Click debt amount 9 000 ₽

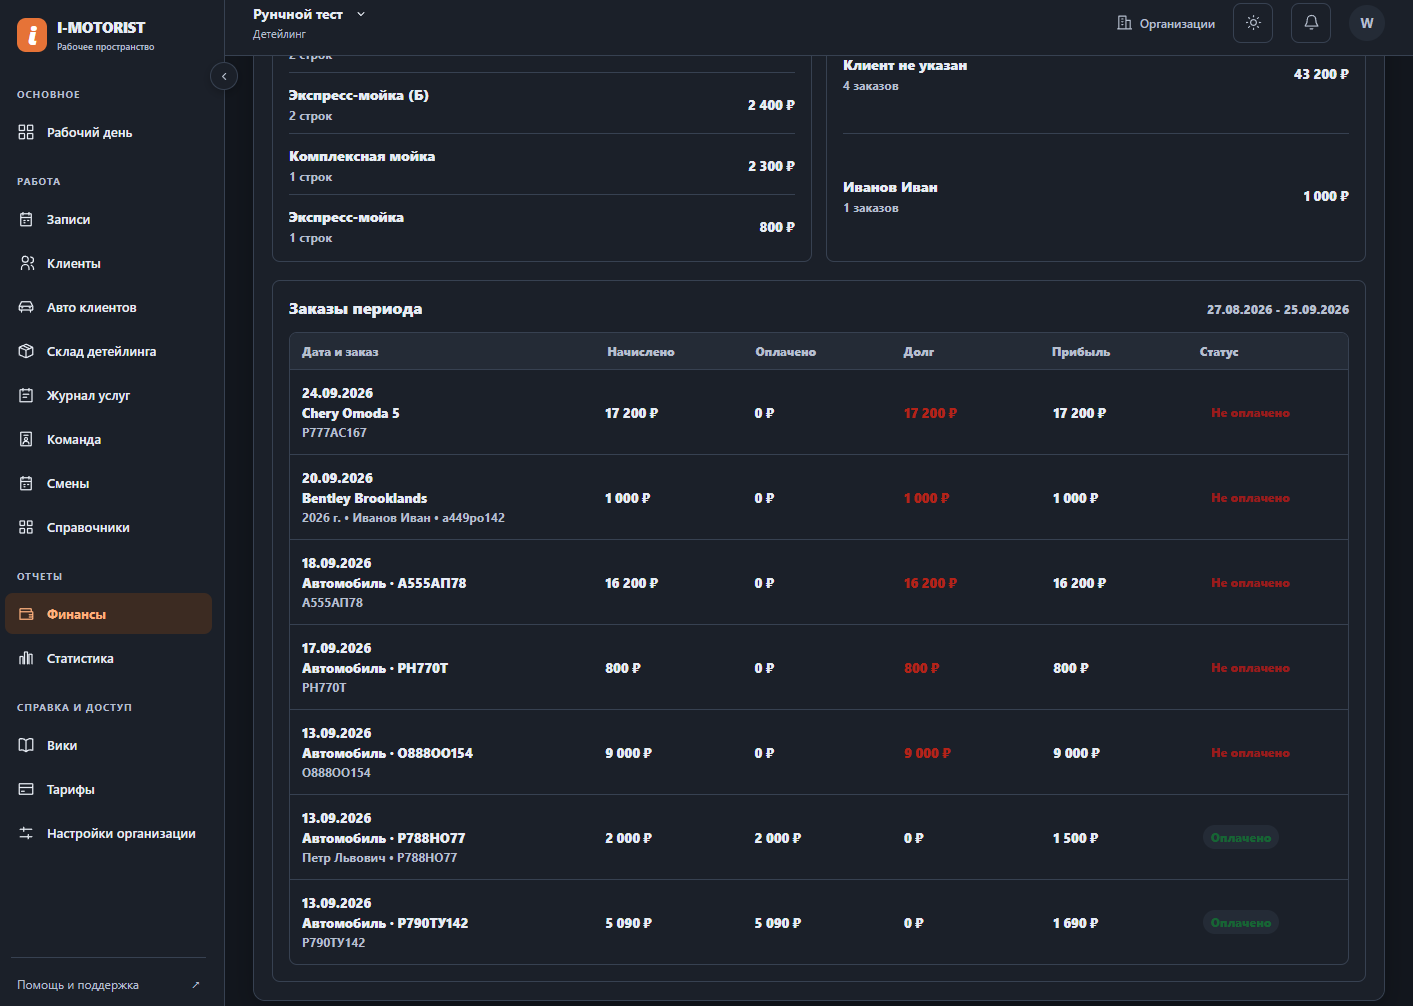927,753
